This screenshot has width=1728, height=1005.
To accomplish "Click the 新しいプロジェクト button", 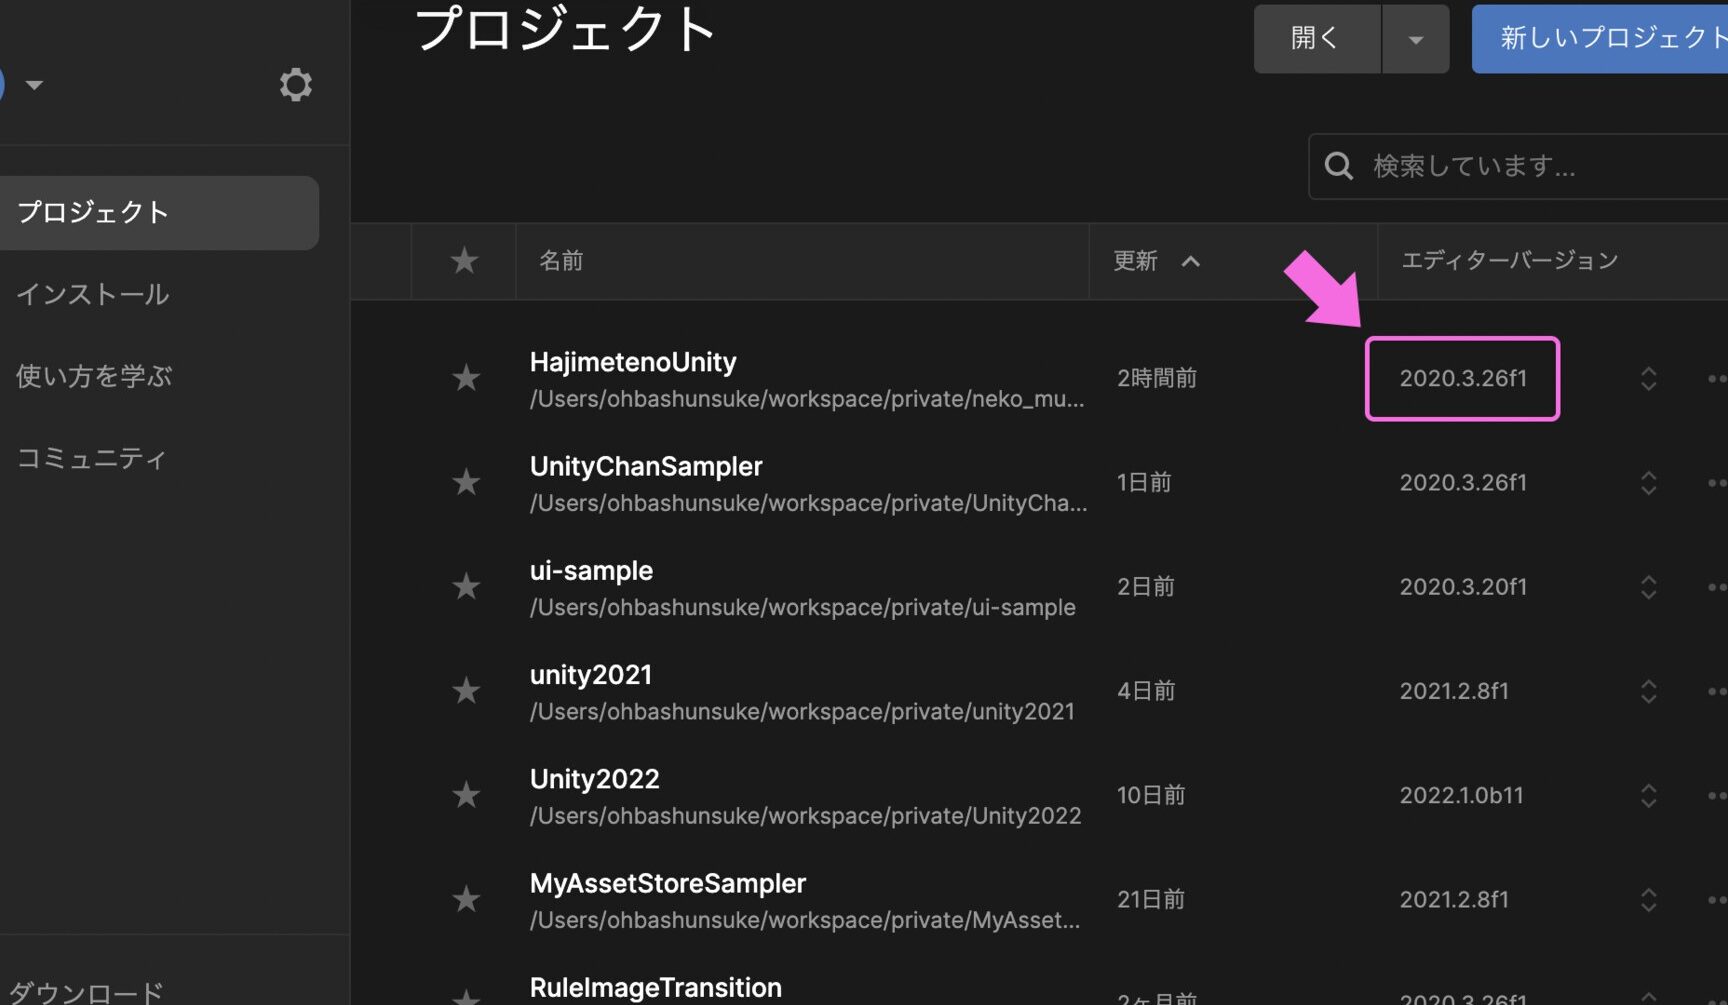I will tap(1600, 39).
